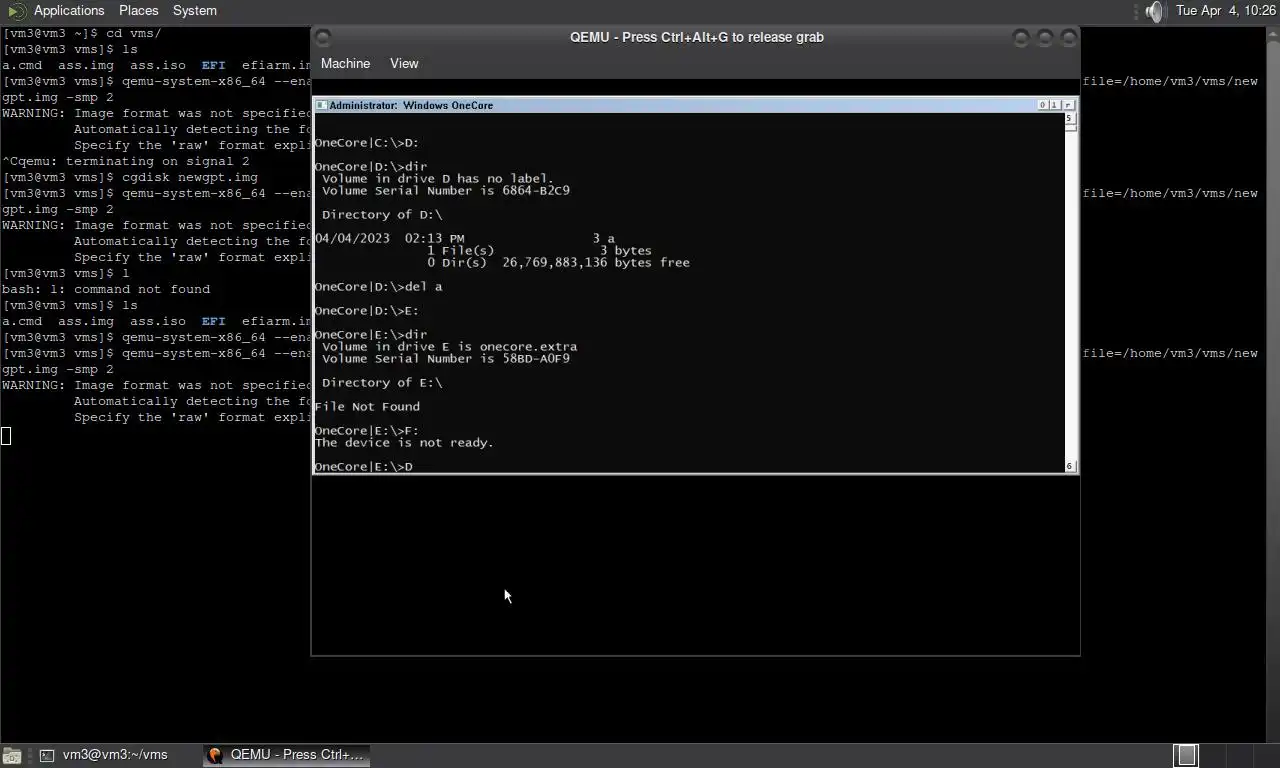The image size is (1280, 768).
Task: Click the desktop logo icon beside Applications
Action: coord(17,11)
